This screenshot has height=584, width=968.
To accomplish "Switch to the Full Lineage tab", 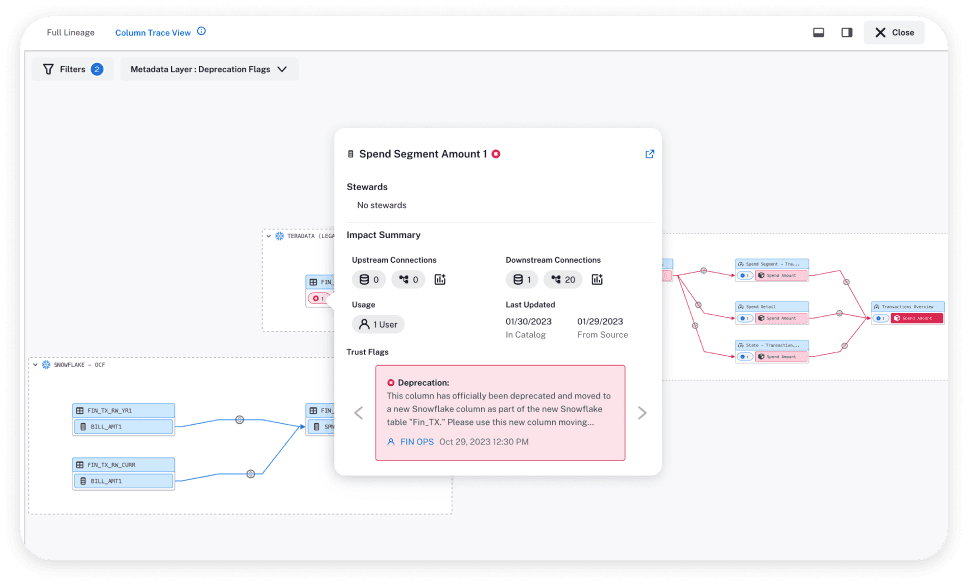I will click(71, 32).
